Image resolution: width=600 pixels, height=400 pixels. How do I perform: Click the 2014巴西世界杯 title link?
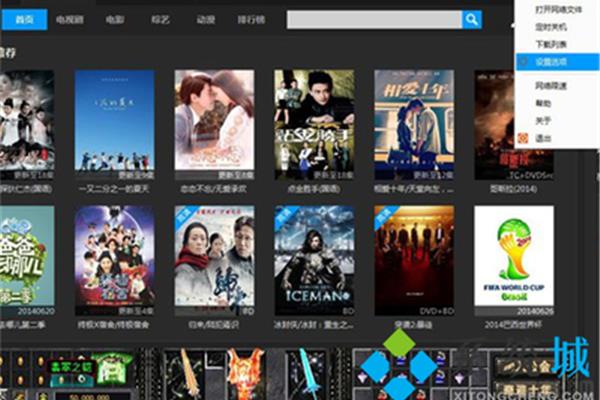pyautogui.click(x=513, y=325)
